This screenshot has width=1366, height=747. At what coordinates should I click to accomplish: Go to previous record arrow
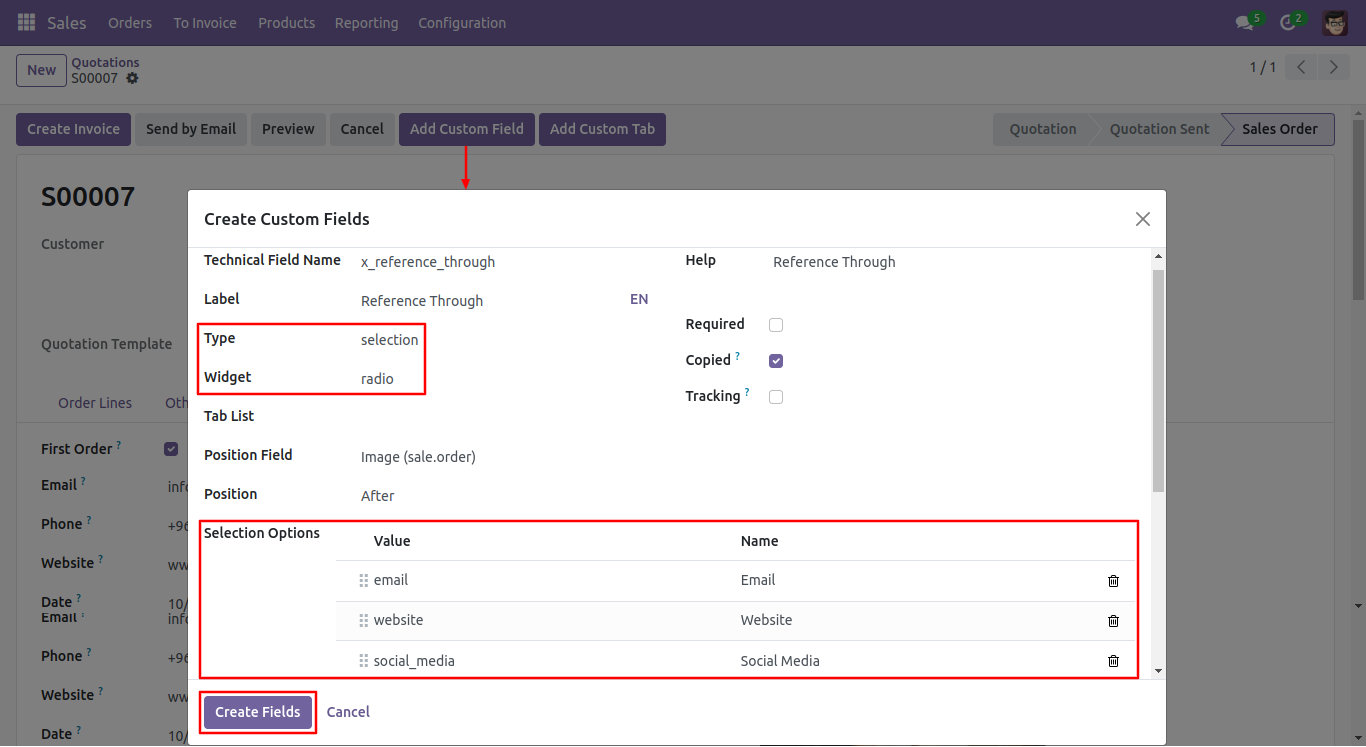pos(1301,67)
